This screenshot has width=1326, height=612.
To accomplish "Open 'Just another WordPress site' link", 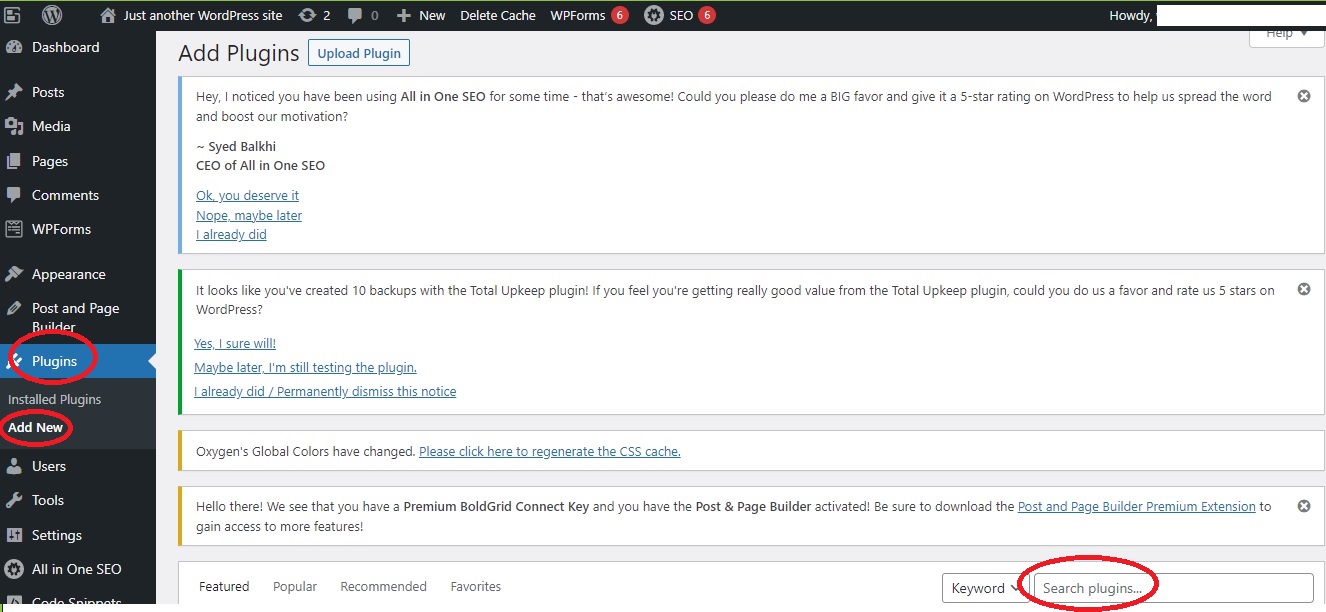I will coord(203,15).
